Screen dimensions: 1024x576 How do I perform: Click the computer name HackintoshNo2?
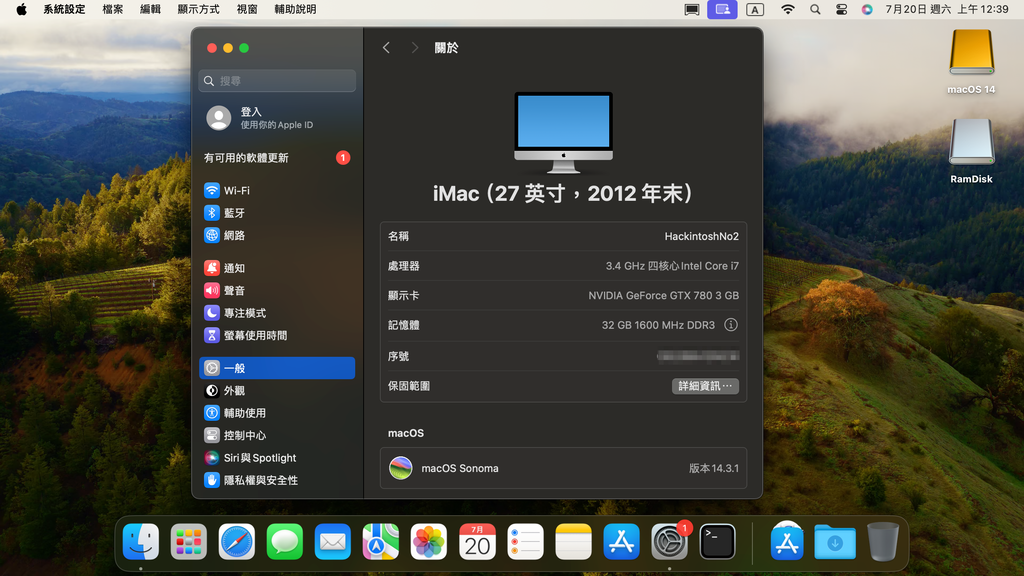pyautogui.click(x=701, y=236)
